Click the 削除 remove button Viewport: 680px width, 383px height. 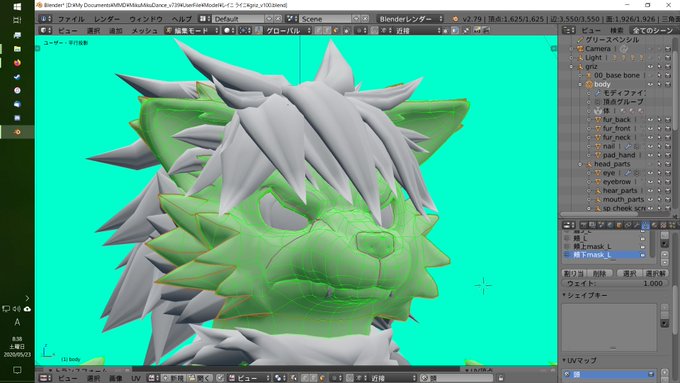pos(599,273)
